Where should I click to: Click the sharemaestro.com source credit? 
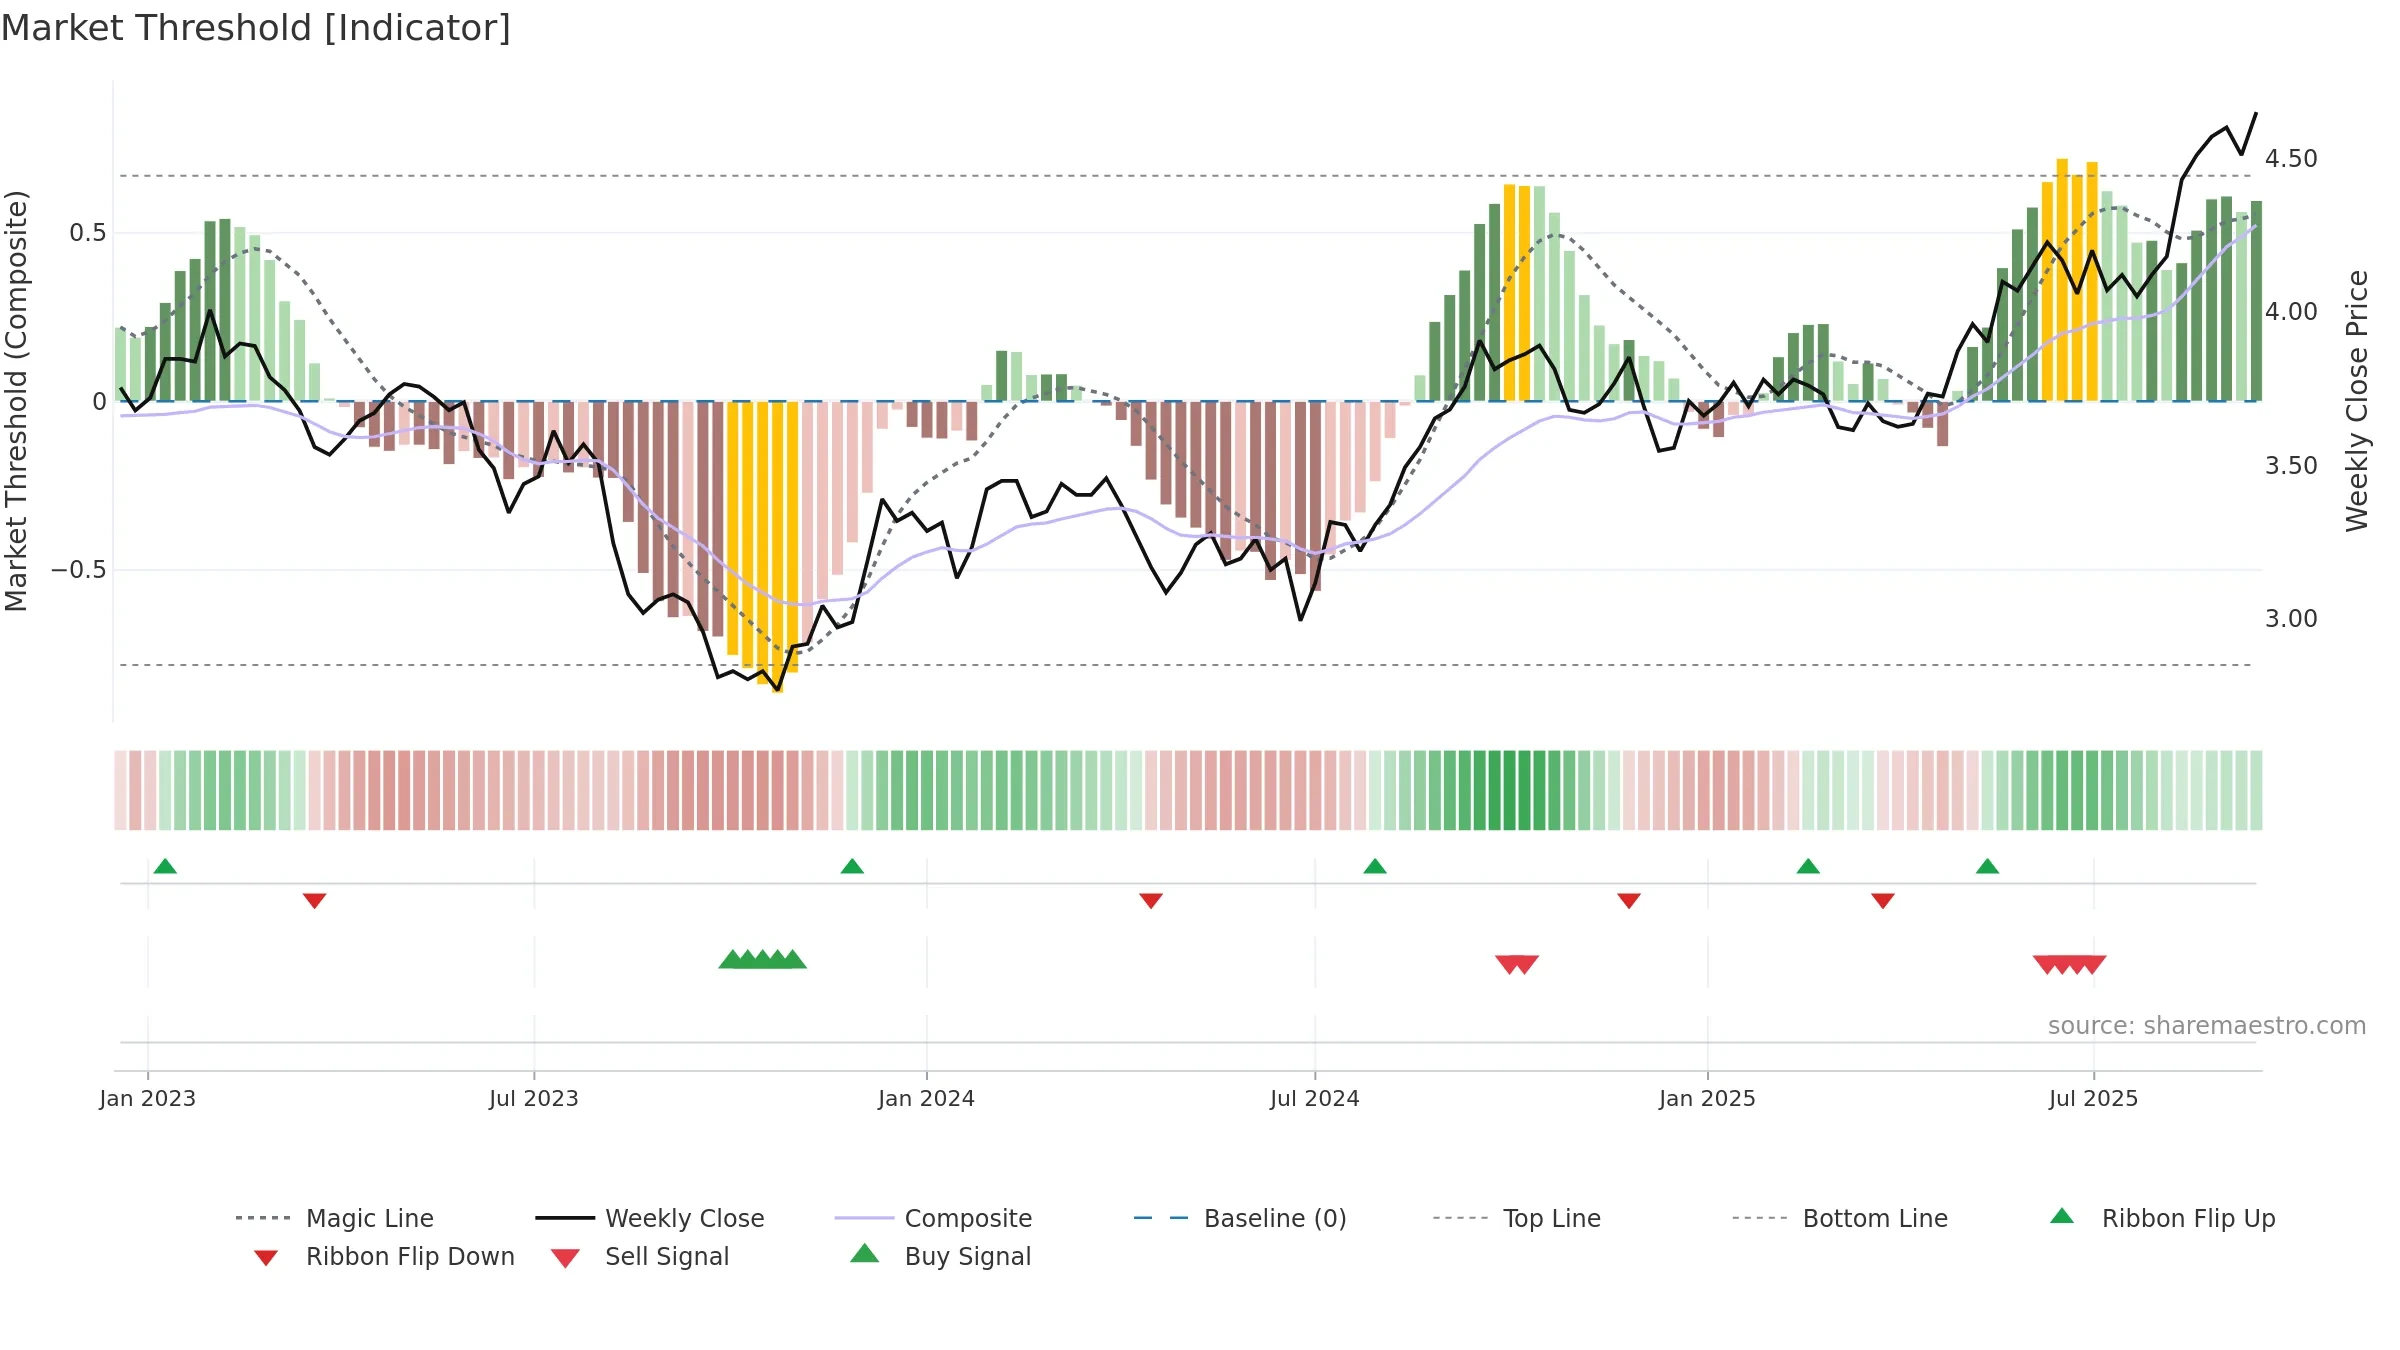click(x=2207, y=1026)
